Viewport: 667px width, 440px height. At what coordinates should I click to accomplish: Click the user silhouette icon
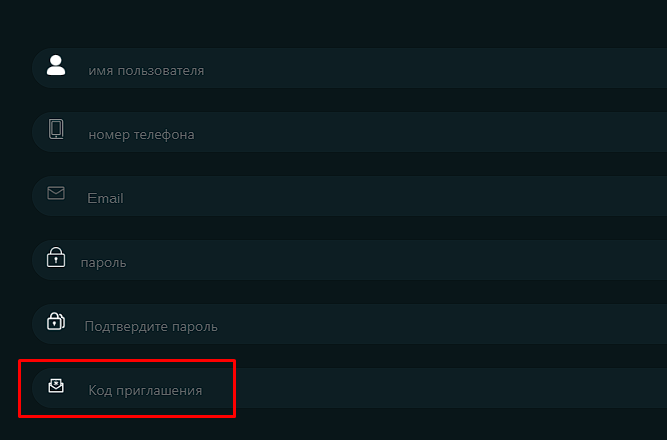[x=56, y=65]
